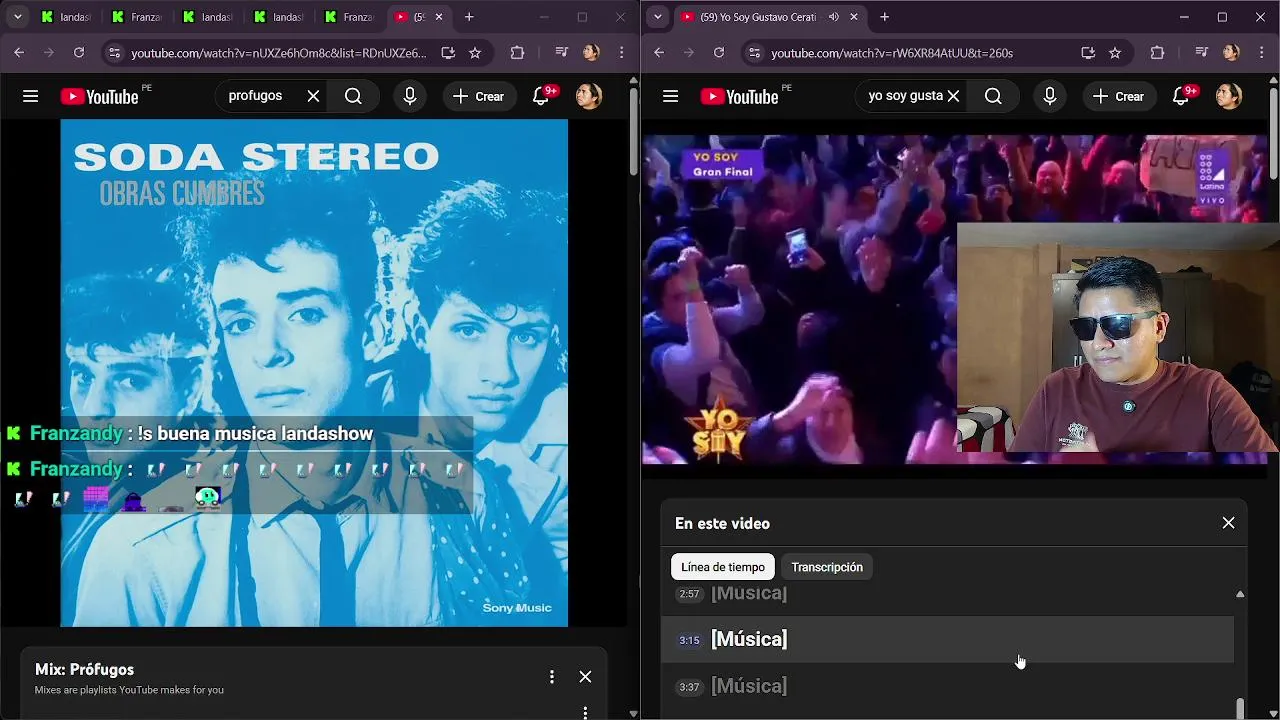The width and height of the screenshot is (1280, 720).
Task: Start voice search in left window
Action: (x=409, y=96)
